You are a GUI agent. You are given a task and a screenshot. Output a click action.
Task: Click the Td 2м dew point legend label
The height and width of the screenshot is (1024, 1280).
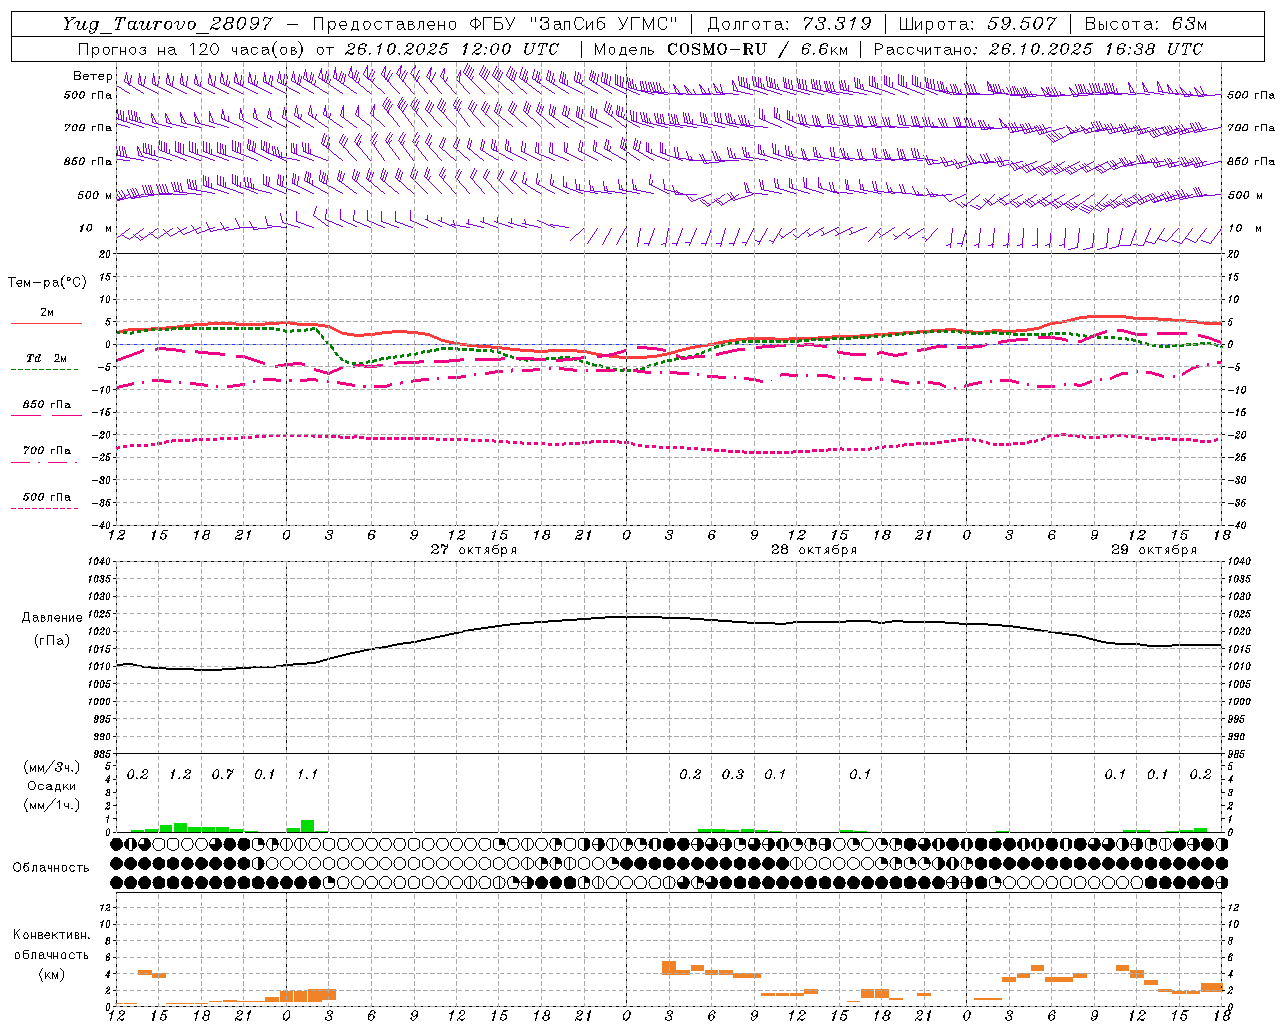(x=46, y=358)
